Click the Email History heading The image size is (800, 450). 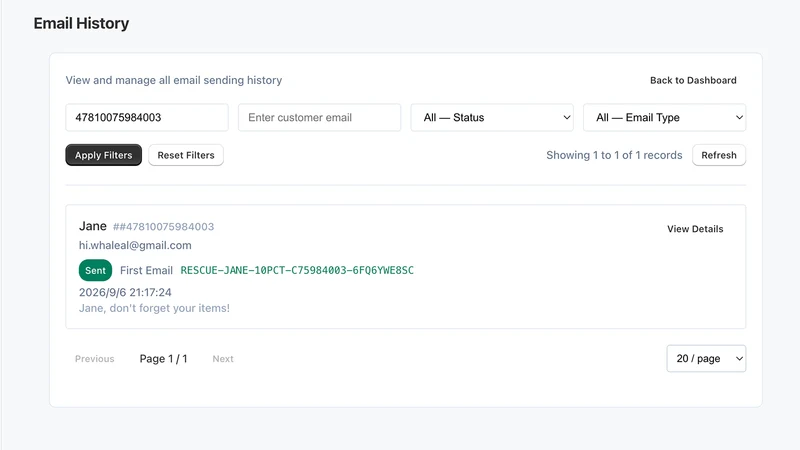(x=81, y=23)
